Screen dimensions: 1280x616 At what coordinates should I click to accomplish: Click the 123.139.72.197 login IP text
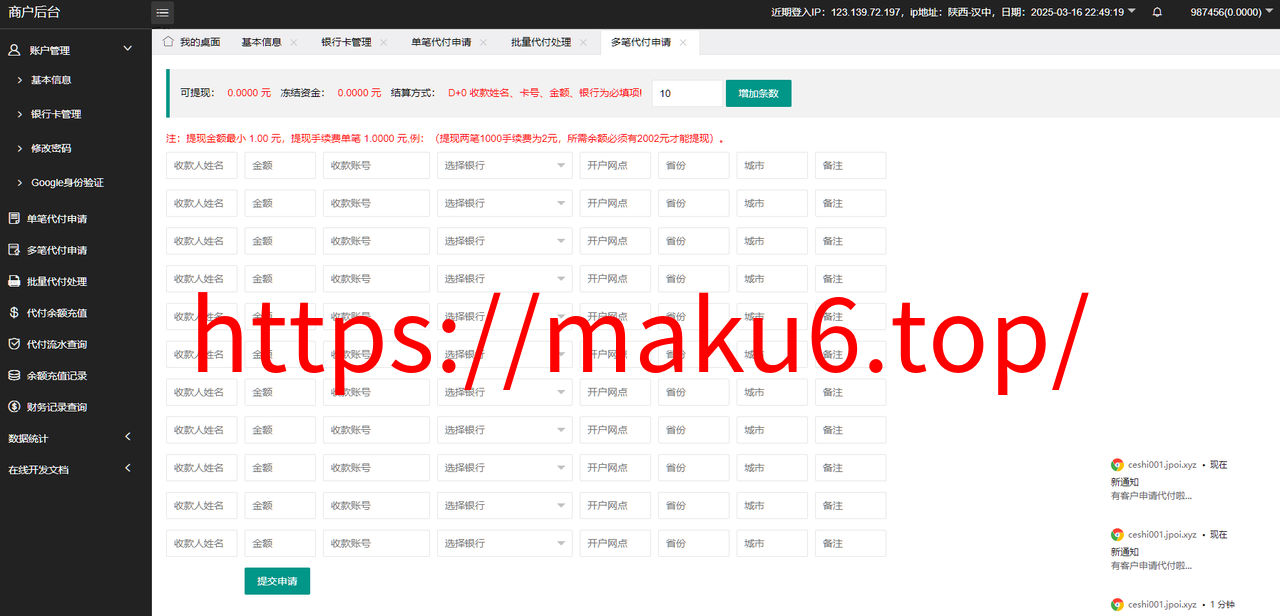867,13
